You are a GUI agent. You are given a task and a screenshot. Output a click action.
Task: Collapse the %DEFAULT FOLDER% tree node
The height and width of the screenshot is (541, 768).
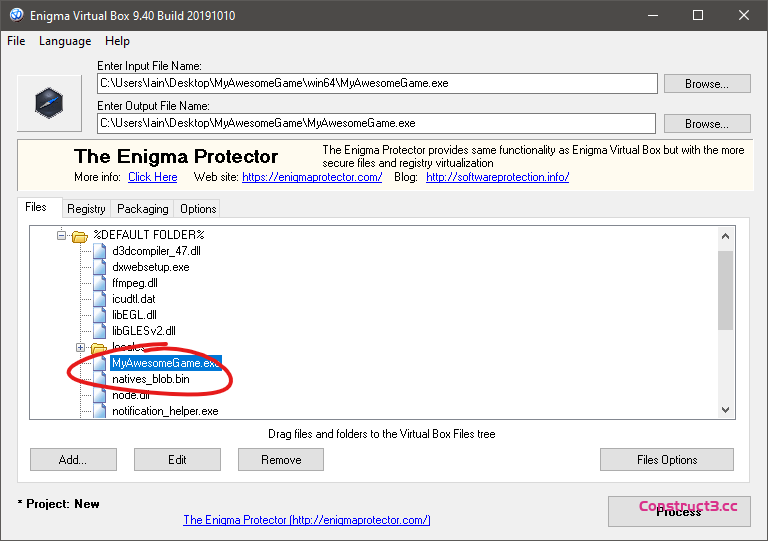pos(62,235)
